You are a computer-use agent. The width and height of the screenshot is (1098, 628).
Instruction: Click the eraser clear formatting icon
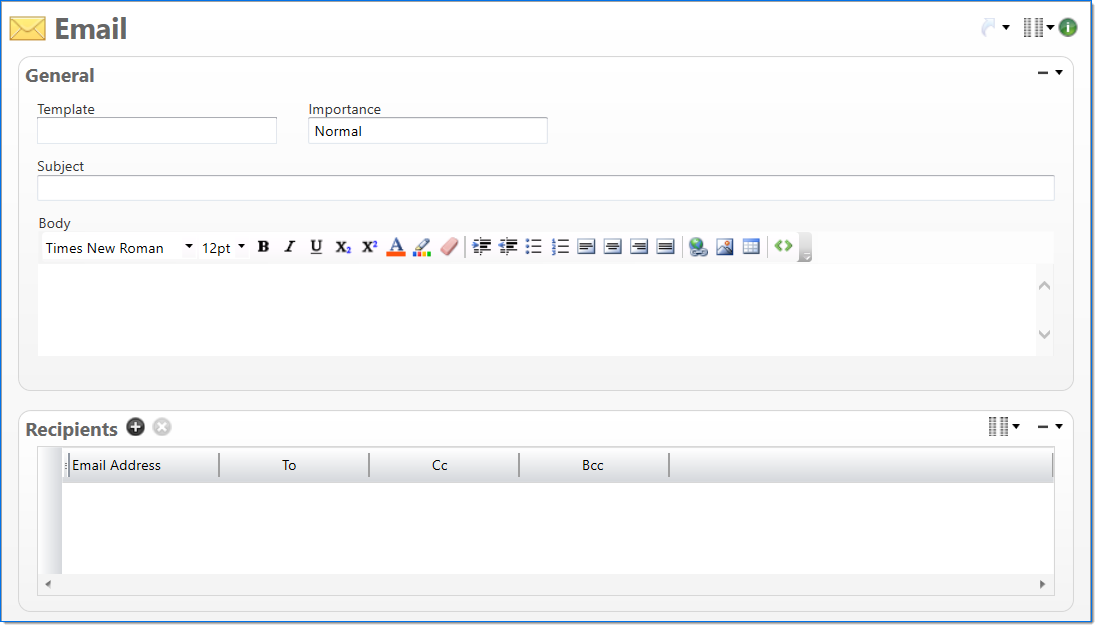click(x=449, y=247)
